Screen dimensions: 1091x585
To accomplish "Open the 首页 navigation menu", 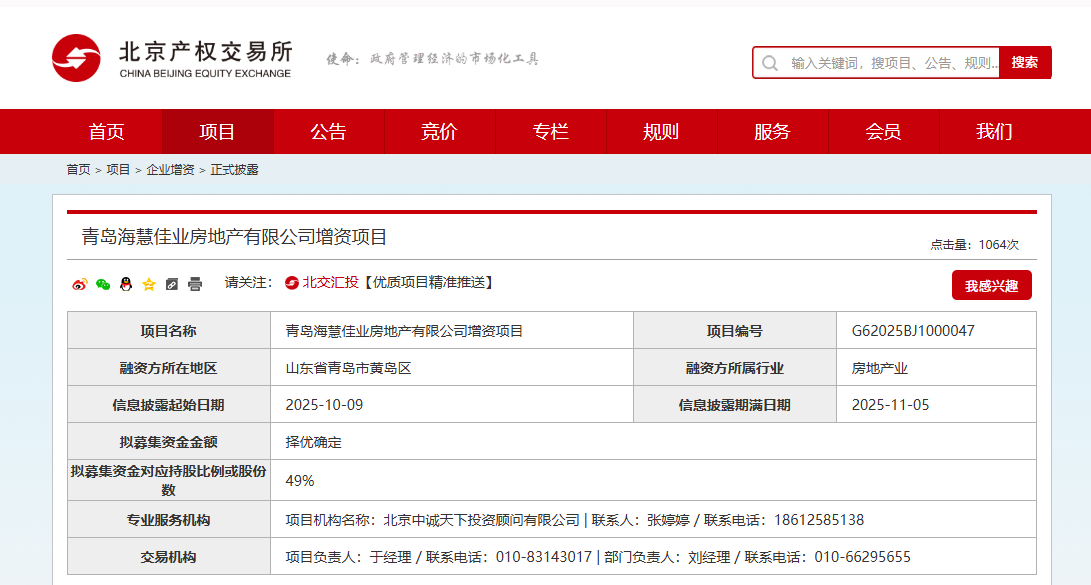I will click(106, 132).
